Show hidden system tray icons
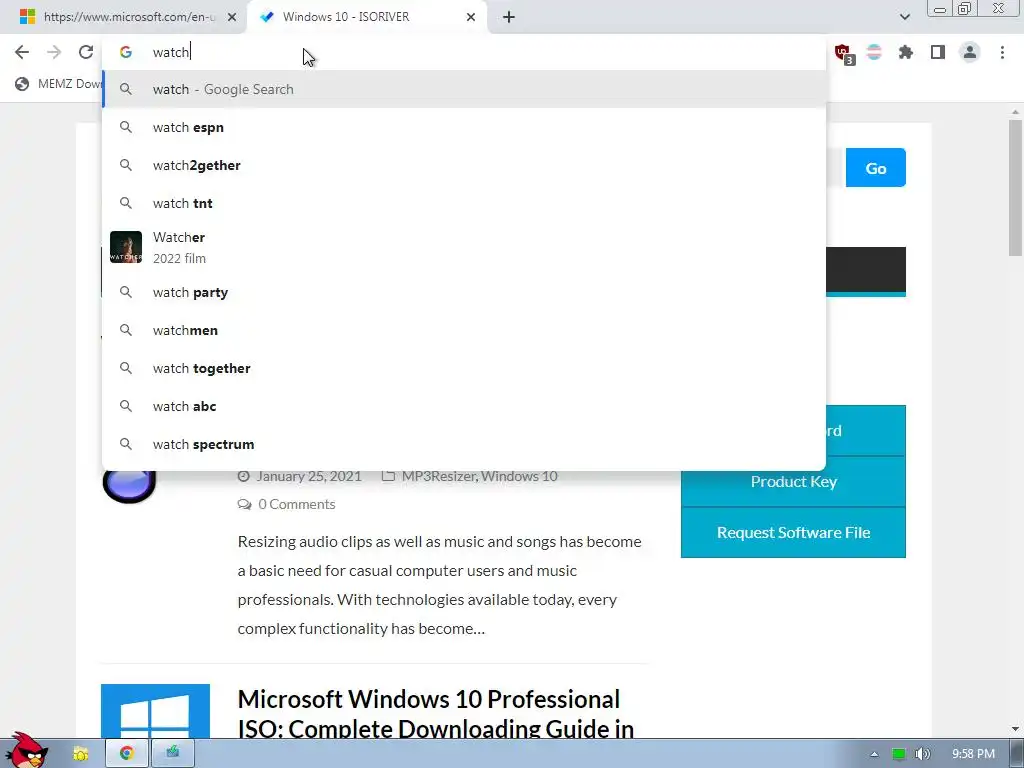Screen dimensions: 1024x768 click(x=874, y=754)
